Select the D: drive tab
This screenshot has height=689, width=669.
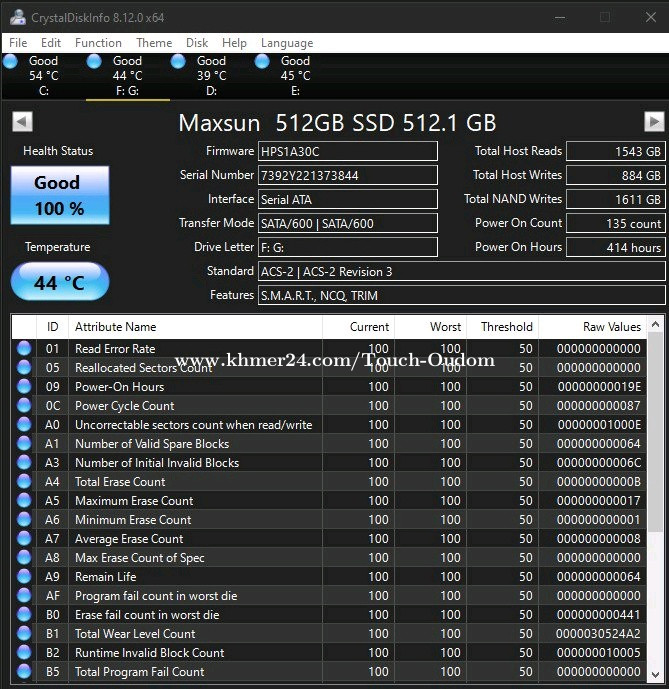pos(211,76)
